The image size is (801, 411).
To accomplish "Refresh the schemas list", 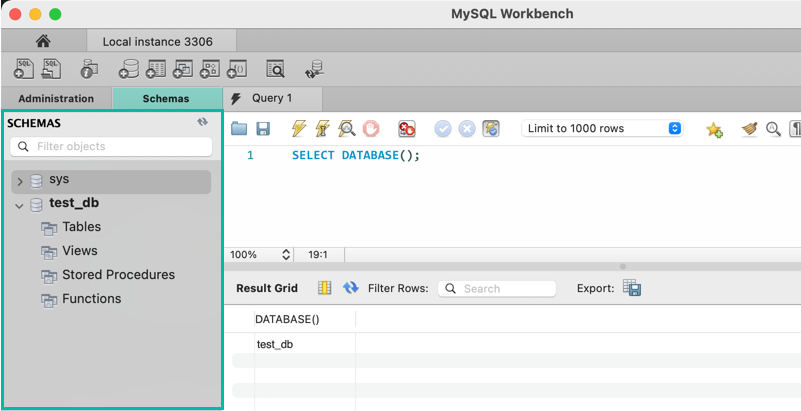I will (203, 122).
